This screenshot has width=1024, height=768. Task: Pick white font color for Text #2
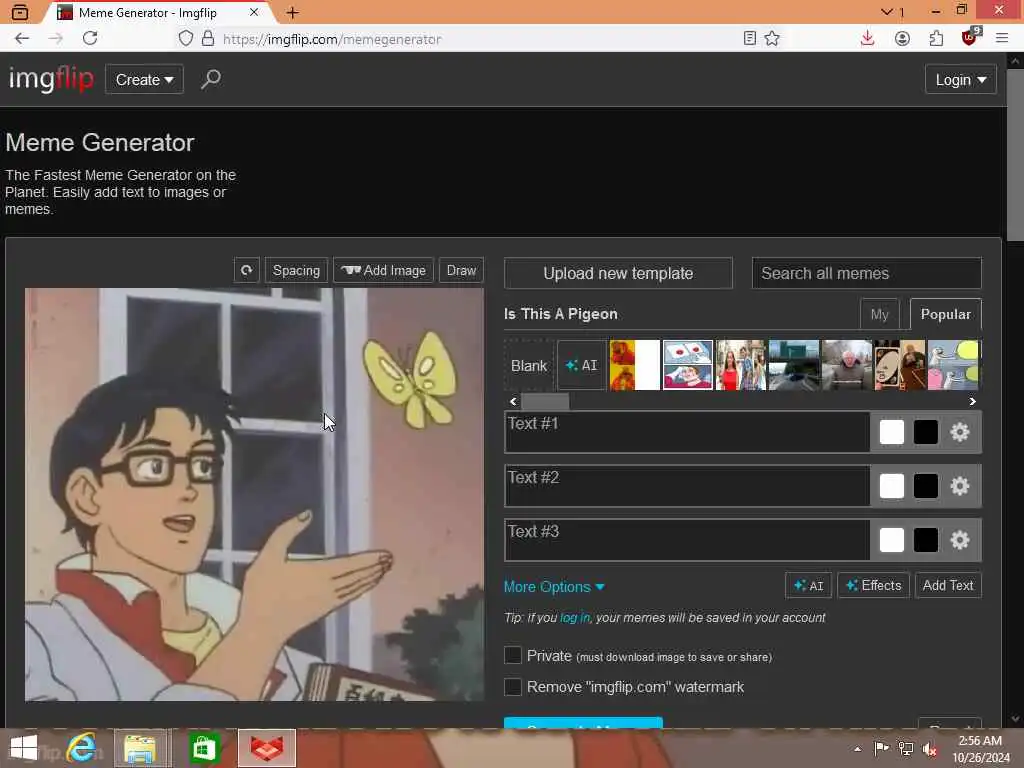click(x=891, y=486)
